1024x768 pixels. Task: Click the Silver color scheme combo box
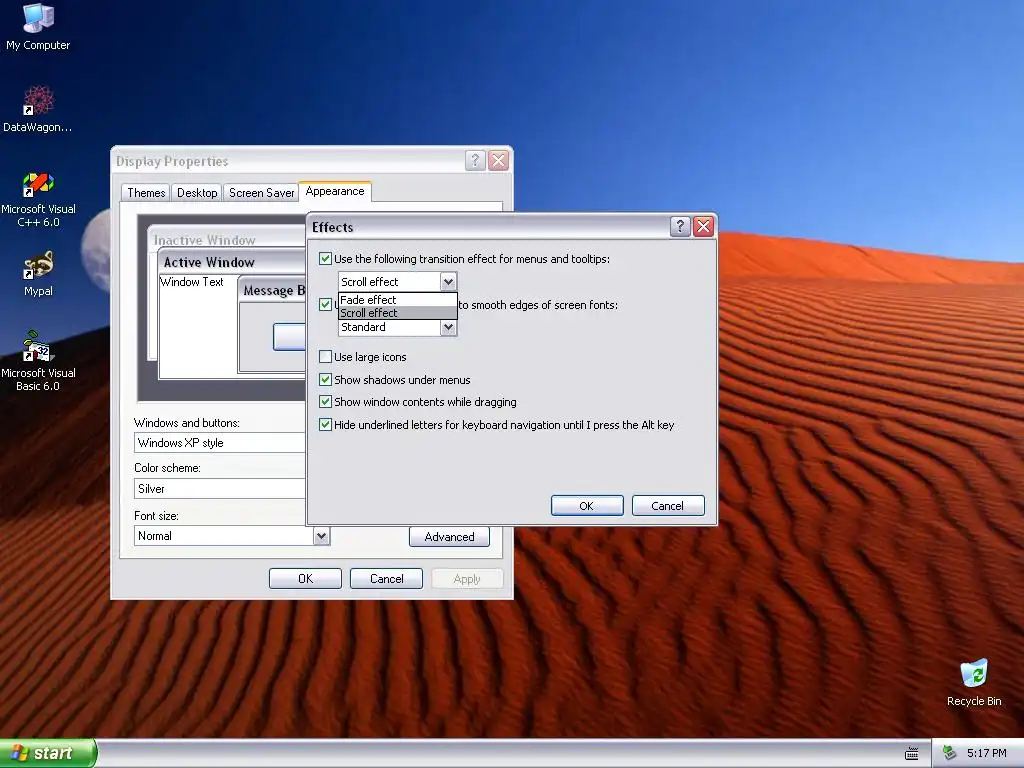click(x=219, y=488)
